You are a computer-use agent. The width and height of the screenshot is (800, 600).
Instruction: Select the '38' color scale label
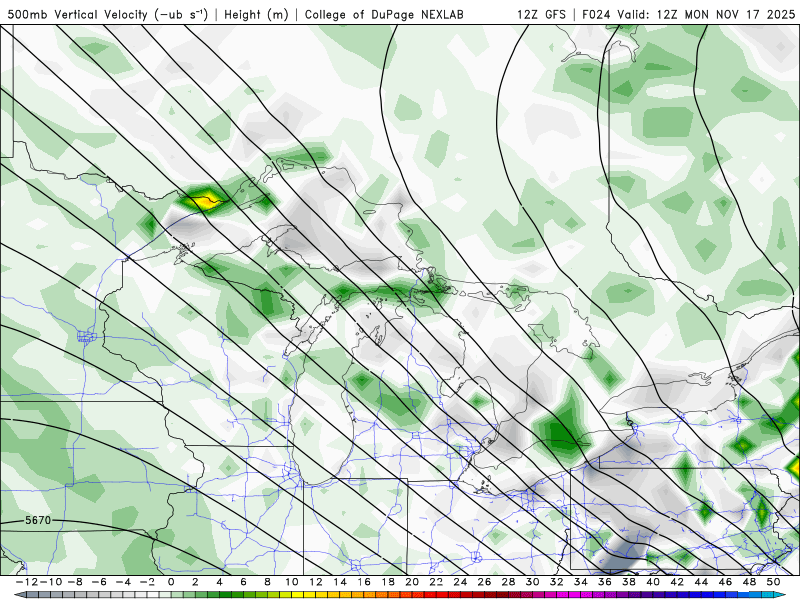pos(629,582)
